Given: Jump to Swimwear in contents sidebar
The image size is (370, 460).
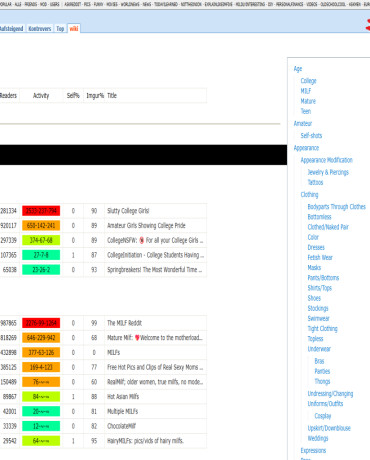Looking at the screenshot, I should coord(318,318).
